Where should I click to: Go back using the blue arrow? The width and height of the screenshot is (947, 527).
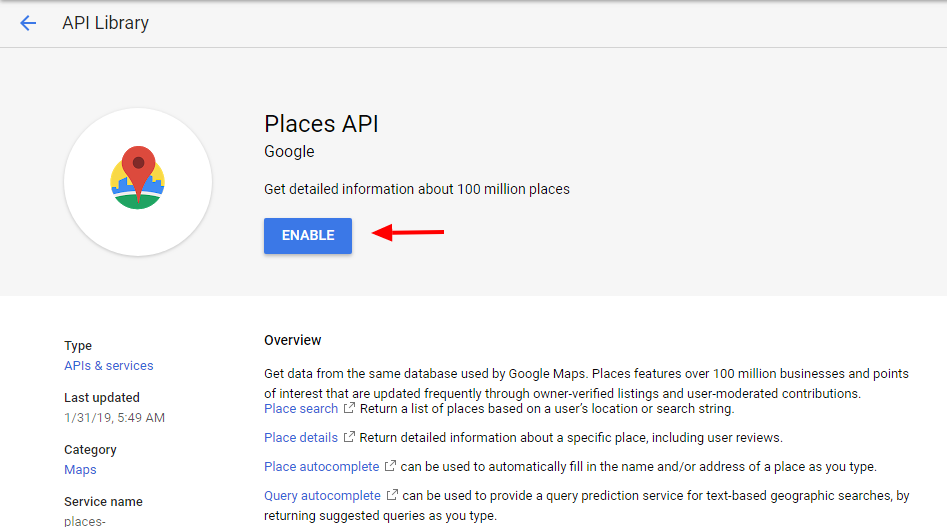(x=28, y=23)
